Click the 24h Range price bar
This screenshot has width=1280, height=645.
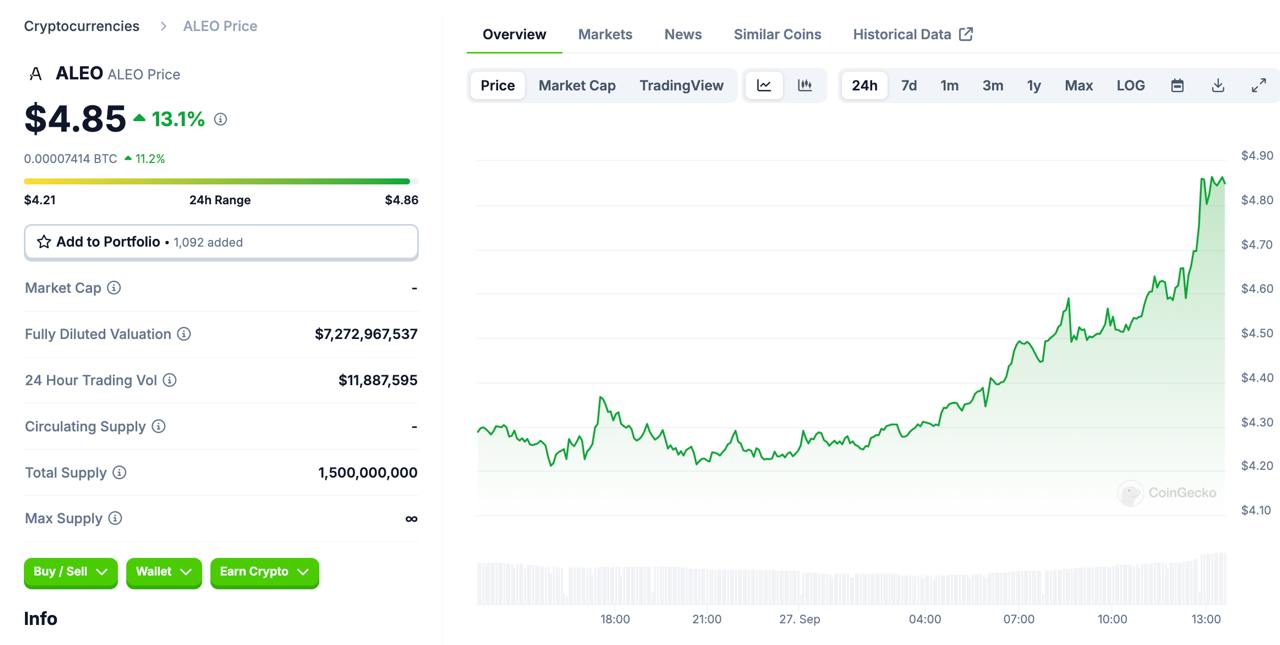coord(217,181)
